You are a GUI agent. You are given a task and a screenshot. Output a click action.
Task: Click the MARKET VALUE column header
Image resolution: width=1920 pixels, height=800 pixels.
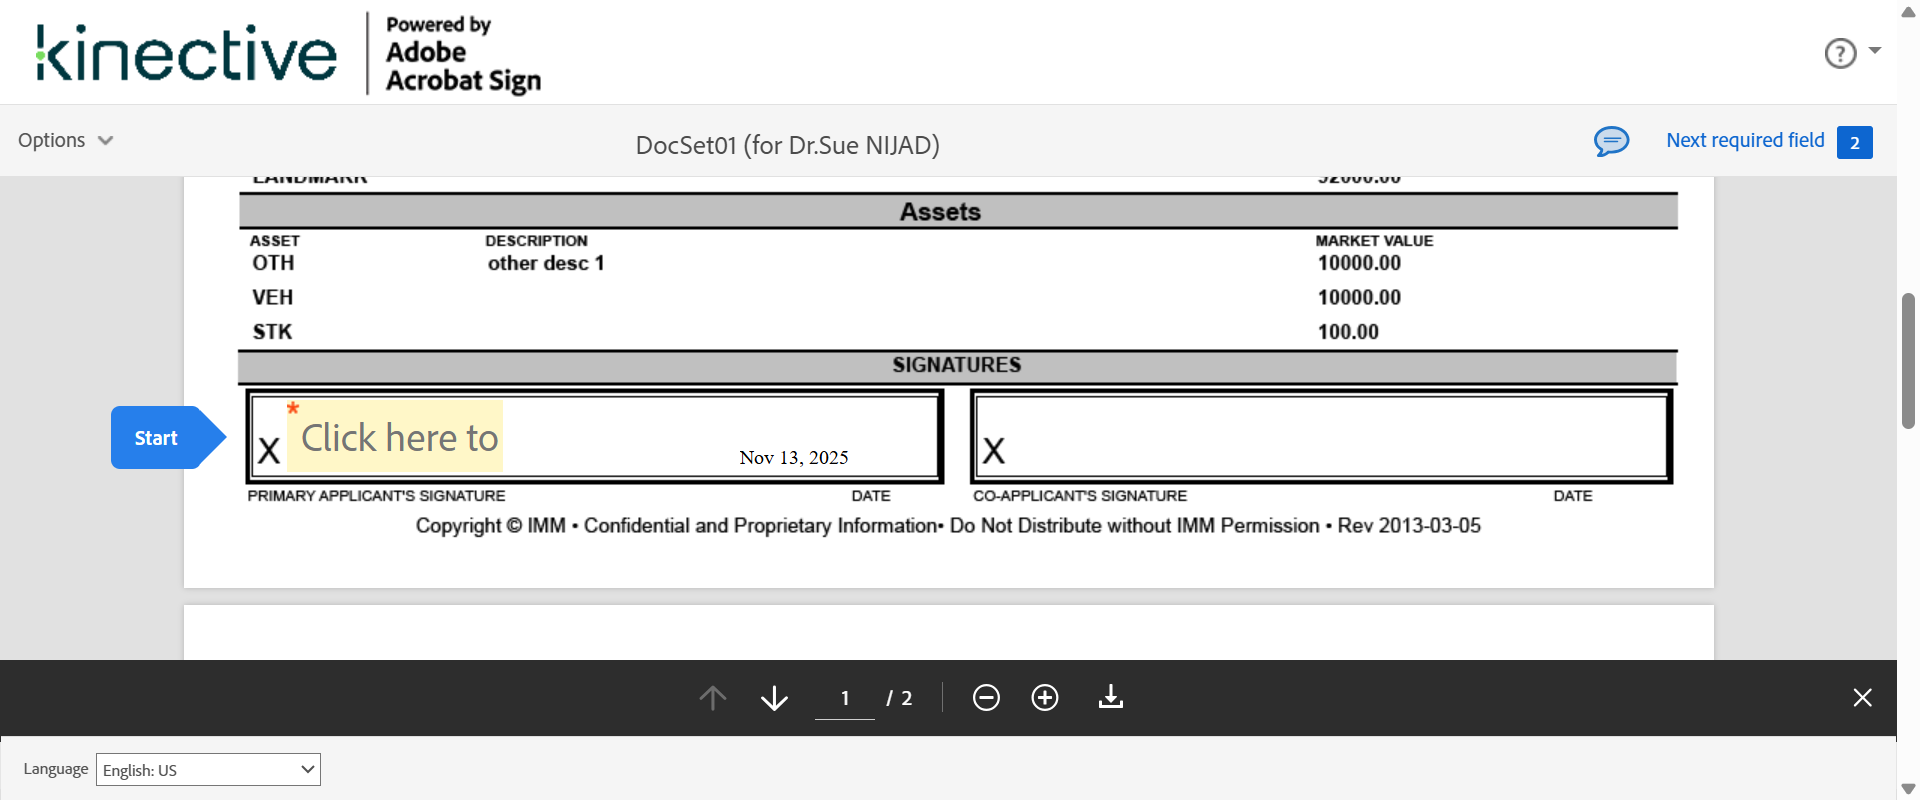click(1374, 241)
